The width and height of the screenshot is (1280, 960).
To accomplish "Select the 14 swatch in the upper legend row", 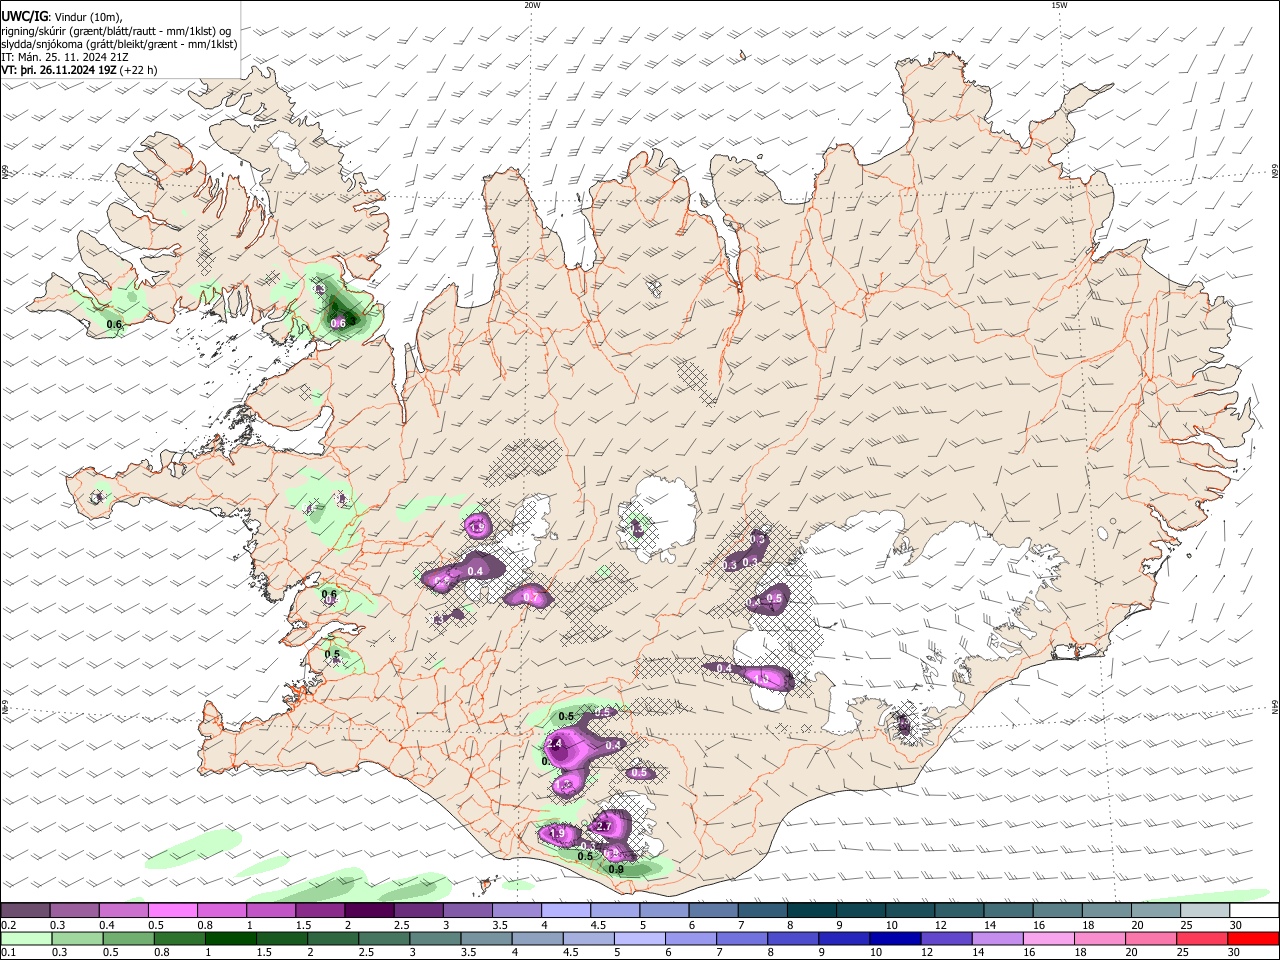I will tap(1009, 910).
